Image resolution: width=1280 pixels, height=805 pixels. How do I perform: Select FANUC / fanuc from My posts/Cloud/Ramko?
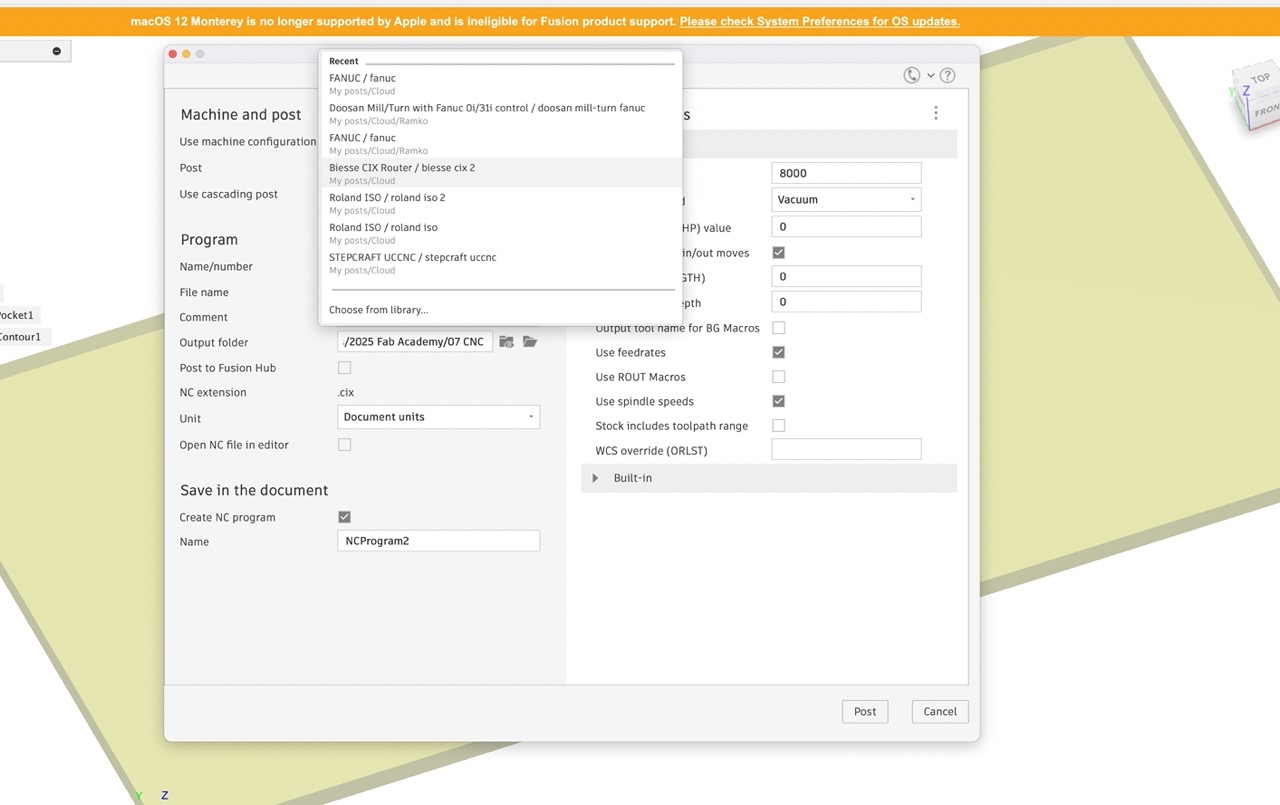tap(500, 143)
